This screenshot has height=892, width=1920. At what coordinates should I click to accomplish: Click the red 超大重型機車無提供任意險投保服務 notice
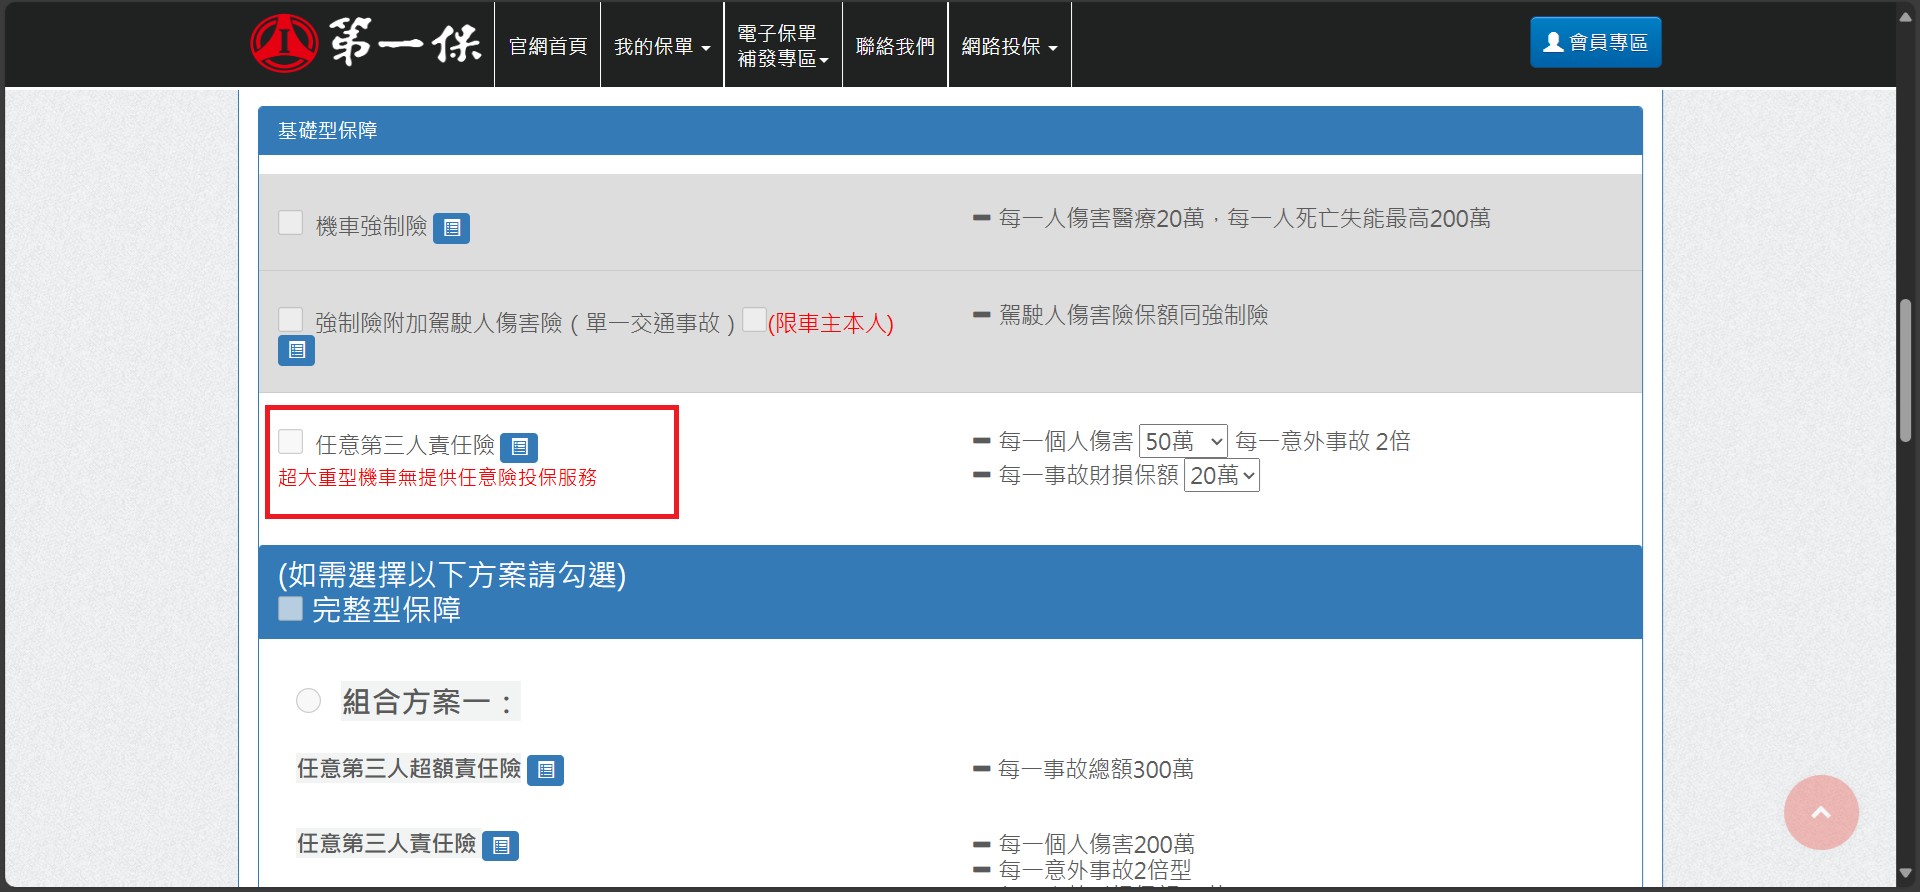pos(437,478)
